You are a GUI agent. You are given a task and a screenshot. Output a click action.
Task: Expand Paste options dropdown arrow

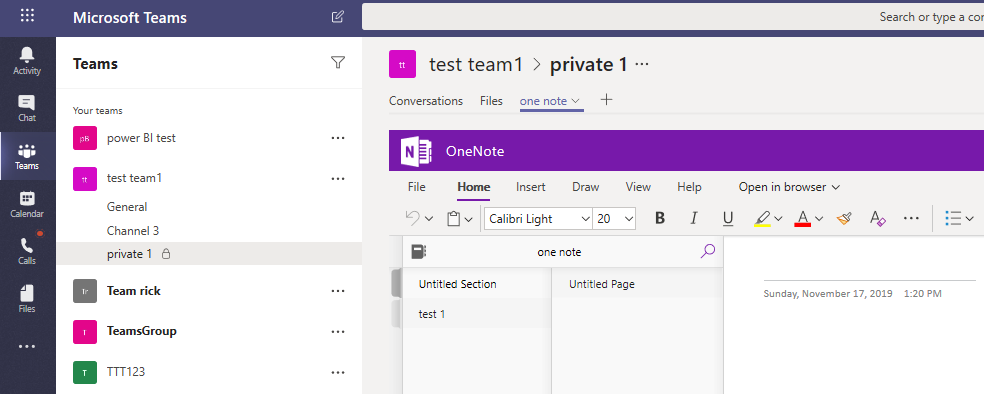coord(469,219)
